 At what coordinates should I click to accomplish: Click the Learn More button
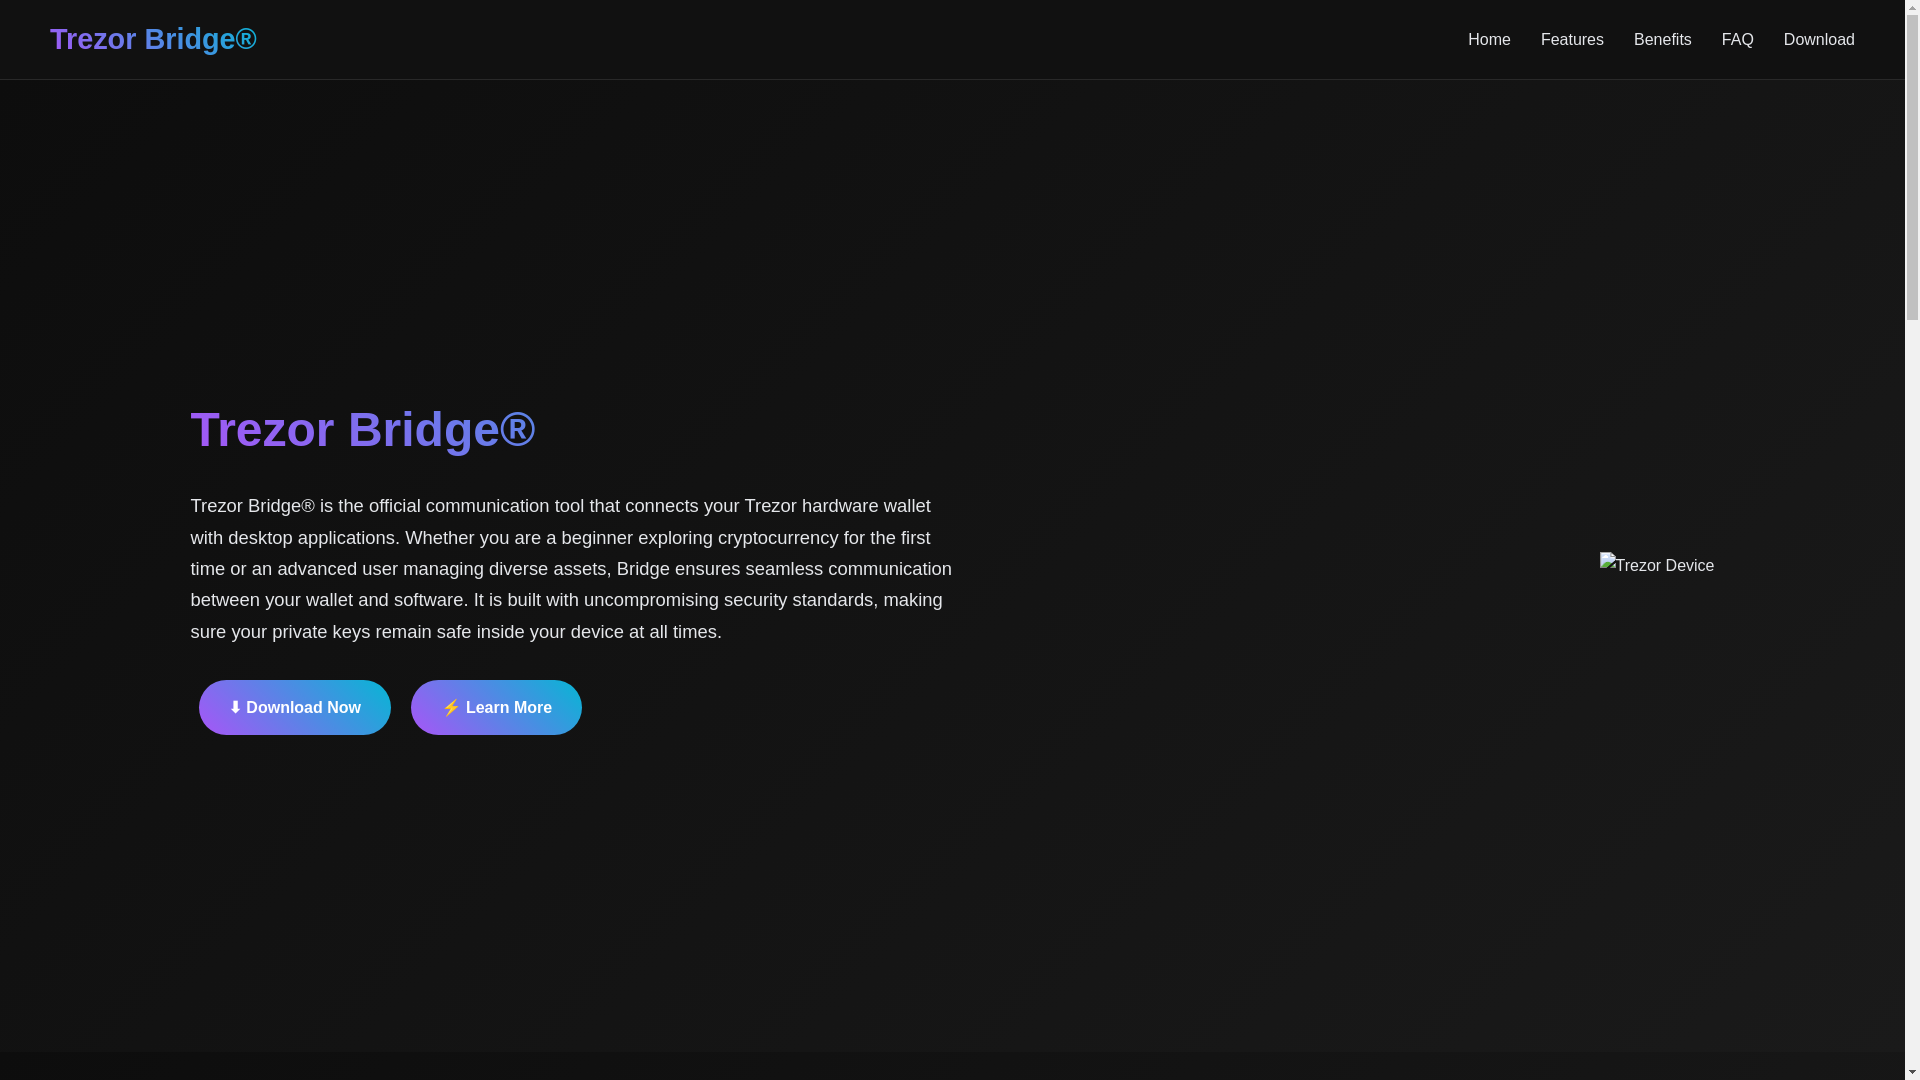(x=496, y=707)
